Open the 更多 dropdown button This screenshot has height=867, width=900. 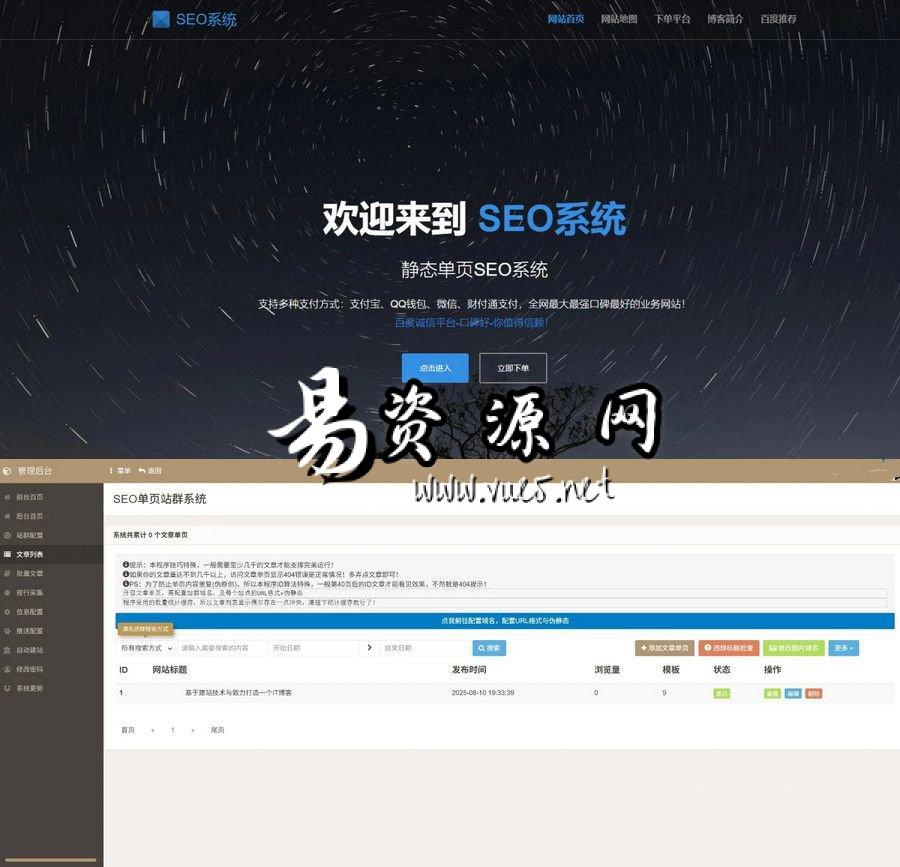click(842, 648)
